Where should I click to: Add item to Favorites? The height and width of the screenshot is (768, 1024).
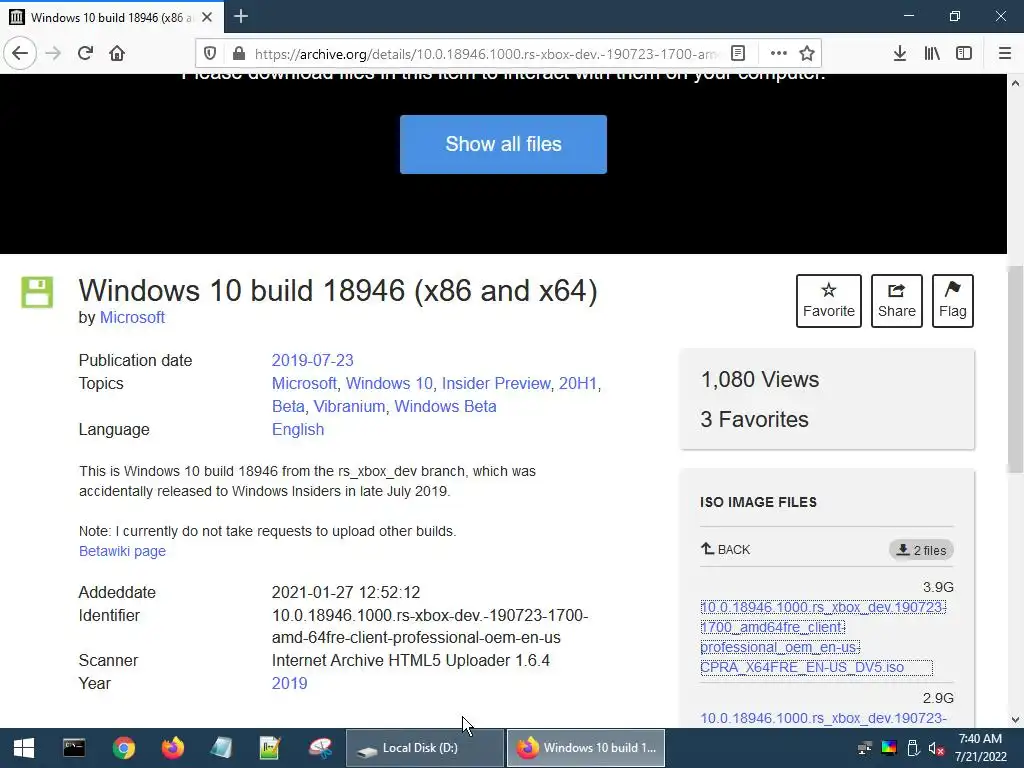(829, 301)
